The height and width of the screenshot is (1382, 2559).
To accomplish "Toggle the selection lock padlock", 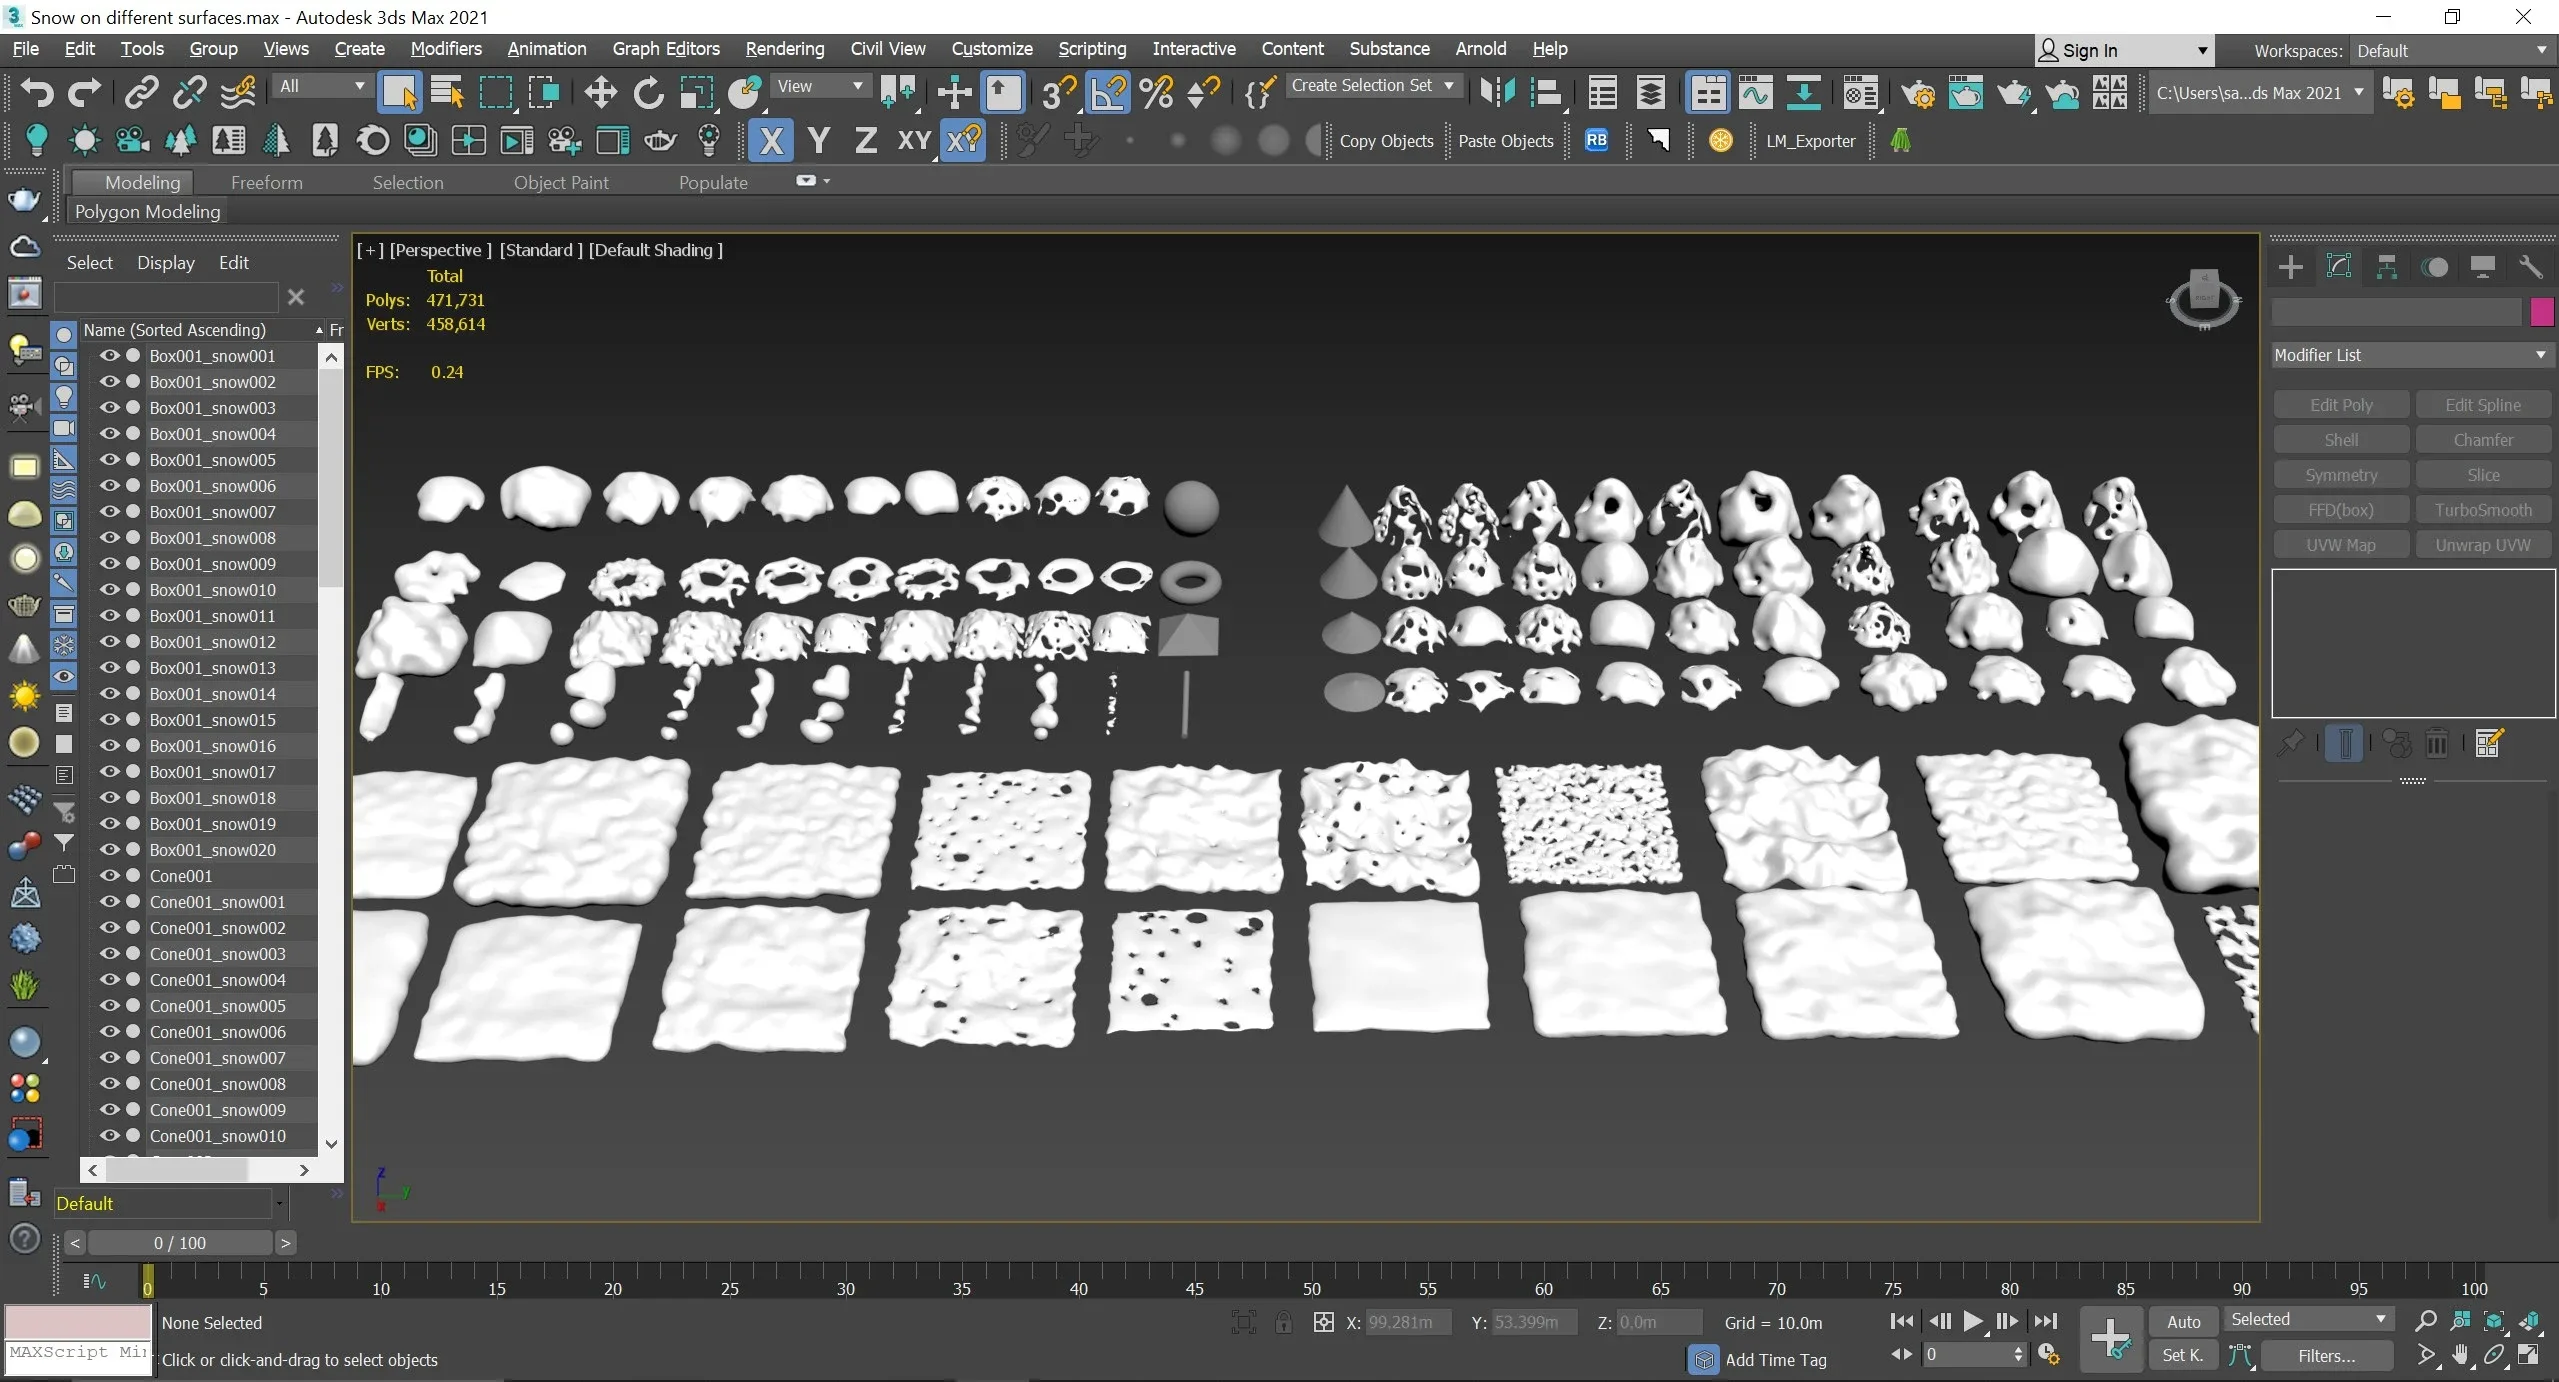I will [x=1283, y=1322].
